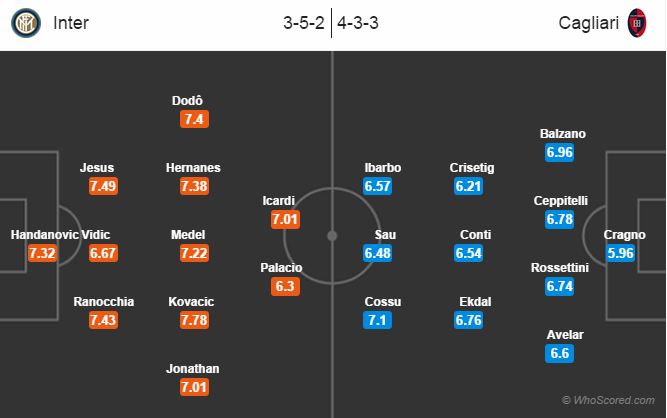Select Avelar's 6.6 rating badge

click(x=559, y=353)
